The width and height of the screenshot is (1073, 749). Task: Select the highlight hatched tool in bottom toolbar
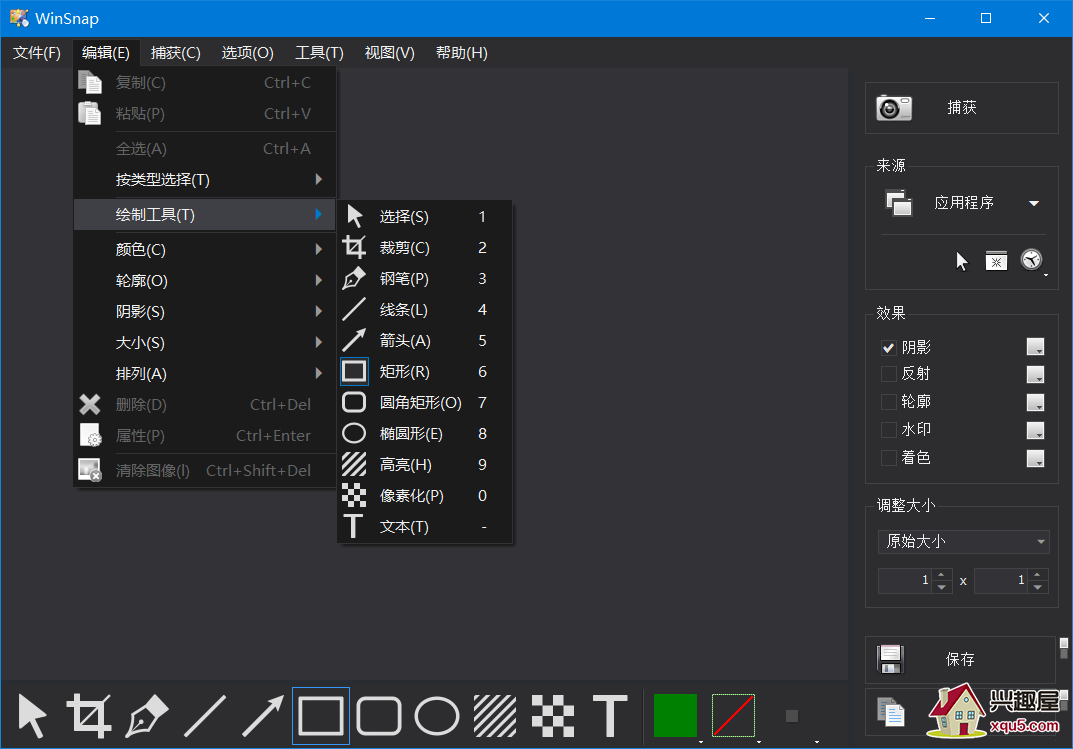(x=494, y=716)
